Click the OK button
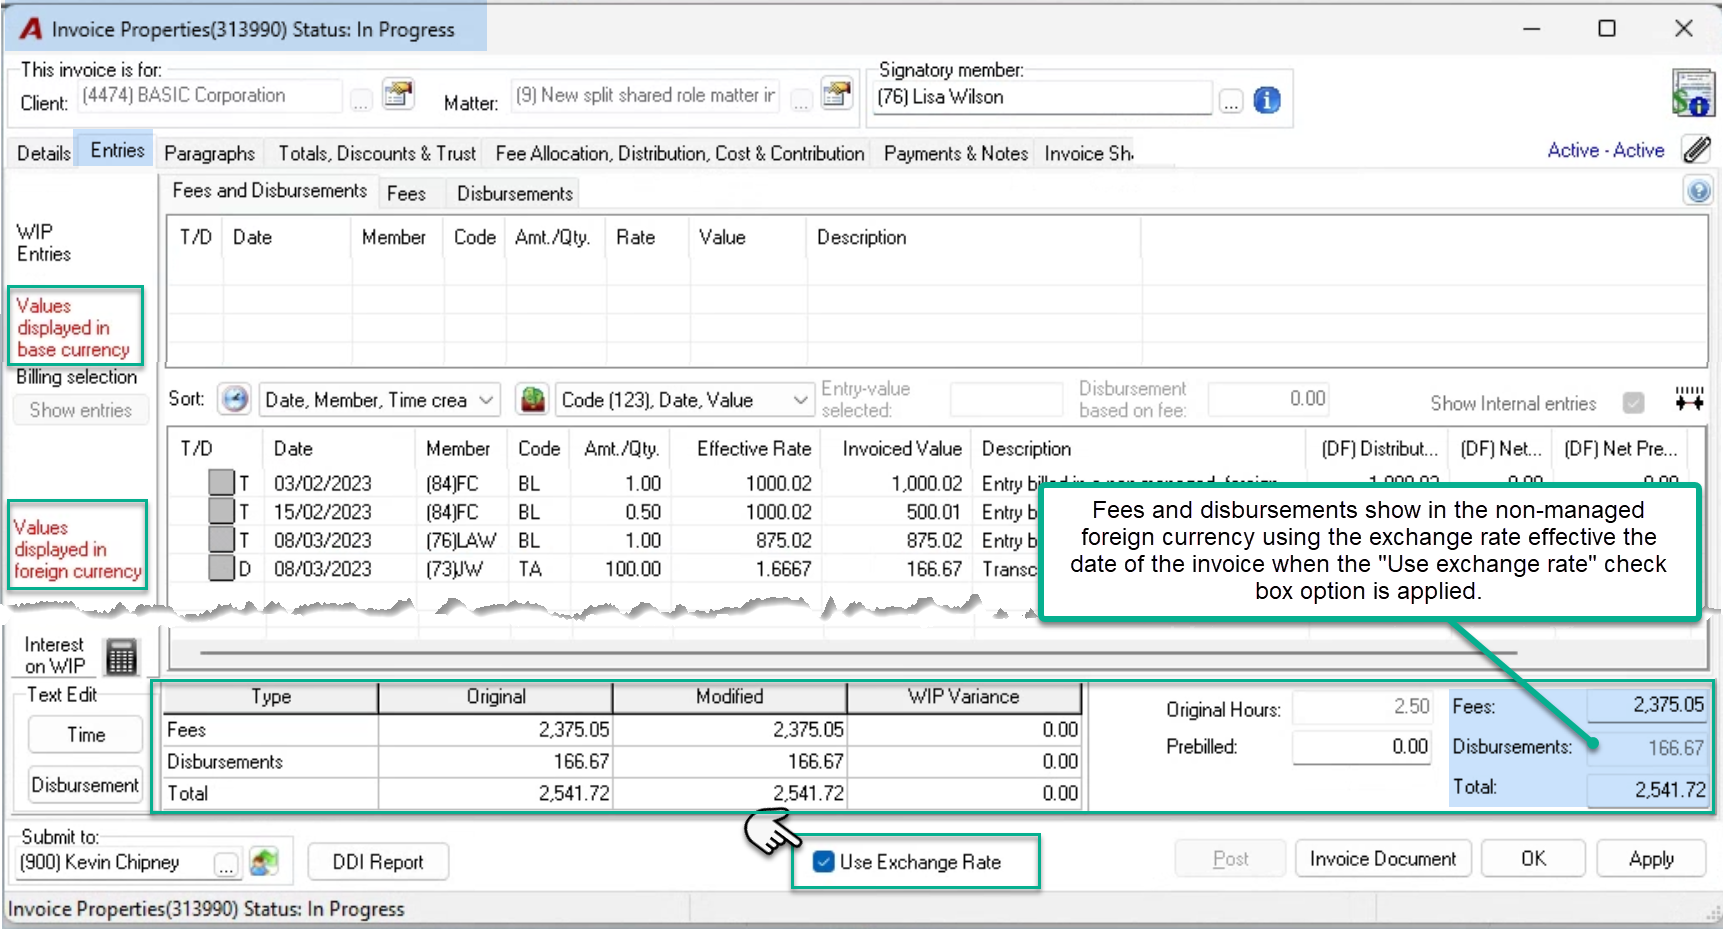 1533,859
